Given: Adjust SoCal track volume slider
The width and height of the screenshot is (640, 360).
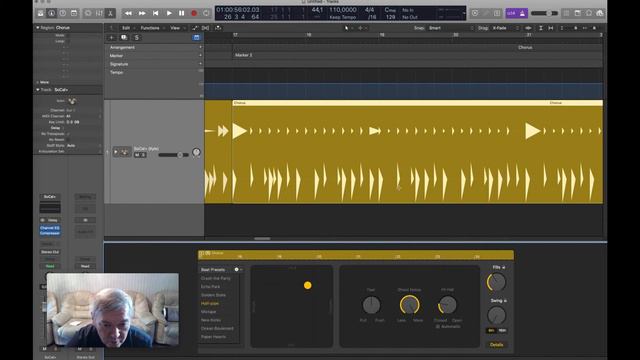Looking at the screenshot, I should click(173, 155).
